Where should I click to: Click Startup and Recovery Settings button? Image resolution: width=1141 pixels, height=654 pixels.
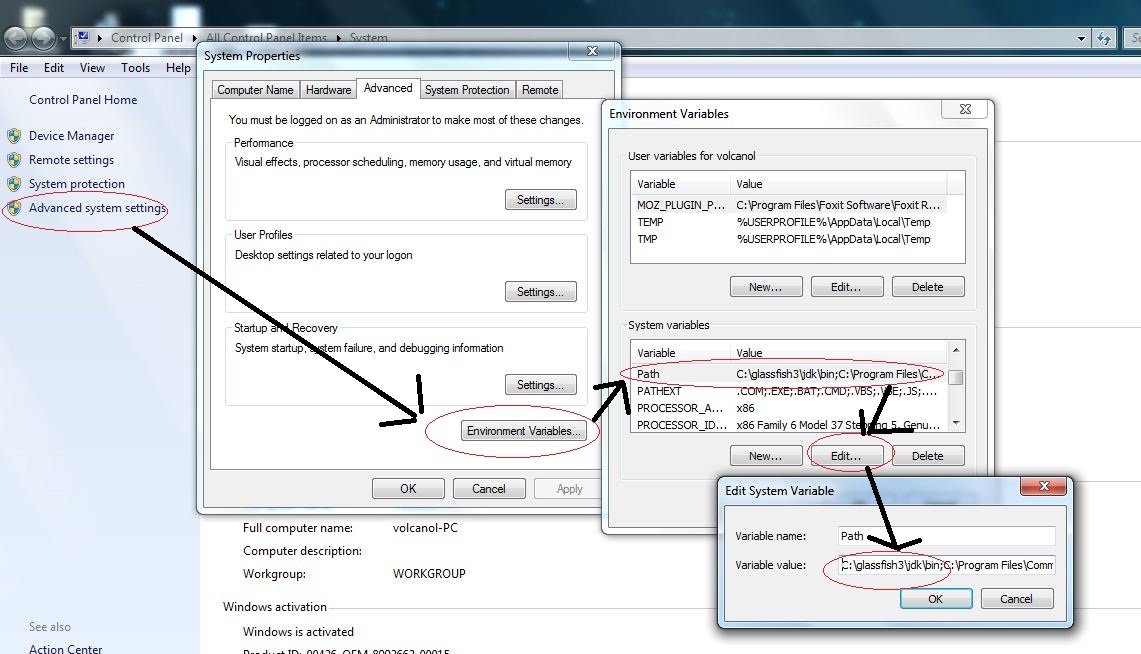pos(541,385)
